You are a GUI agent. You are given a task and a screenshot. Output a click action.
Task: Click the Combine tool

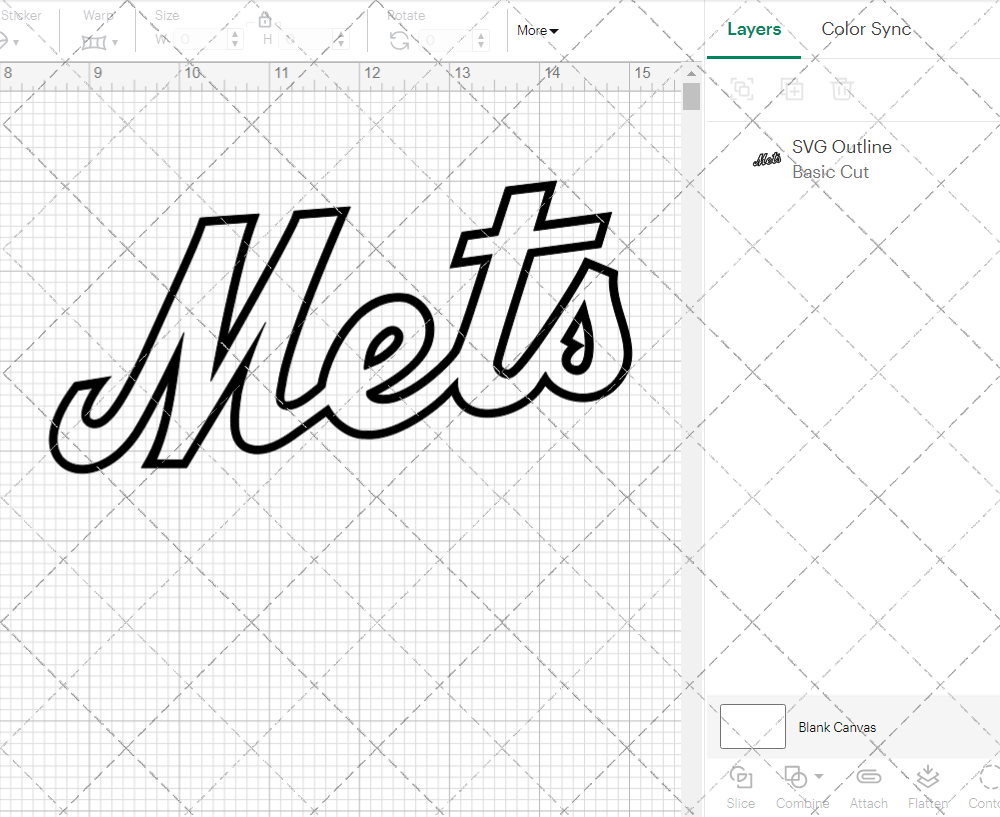801,789
